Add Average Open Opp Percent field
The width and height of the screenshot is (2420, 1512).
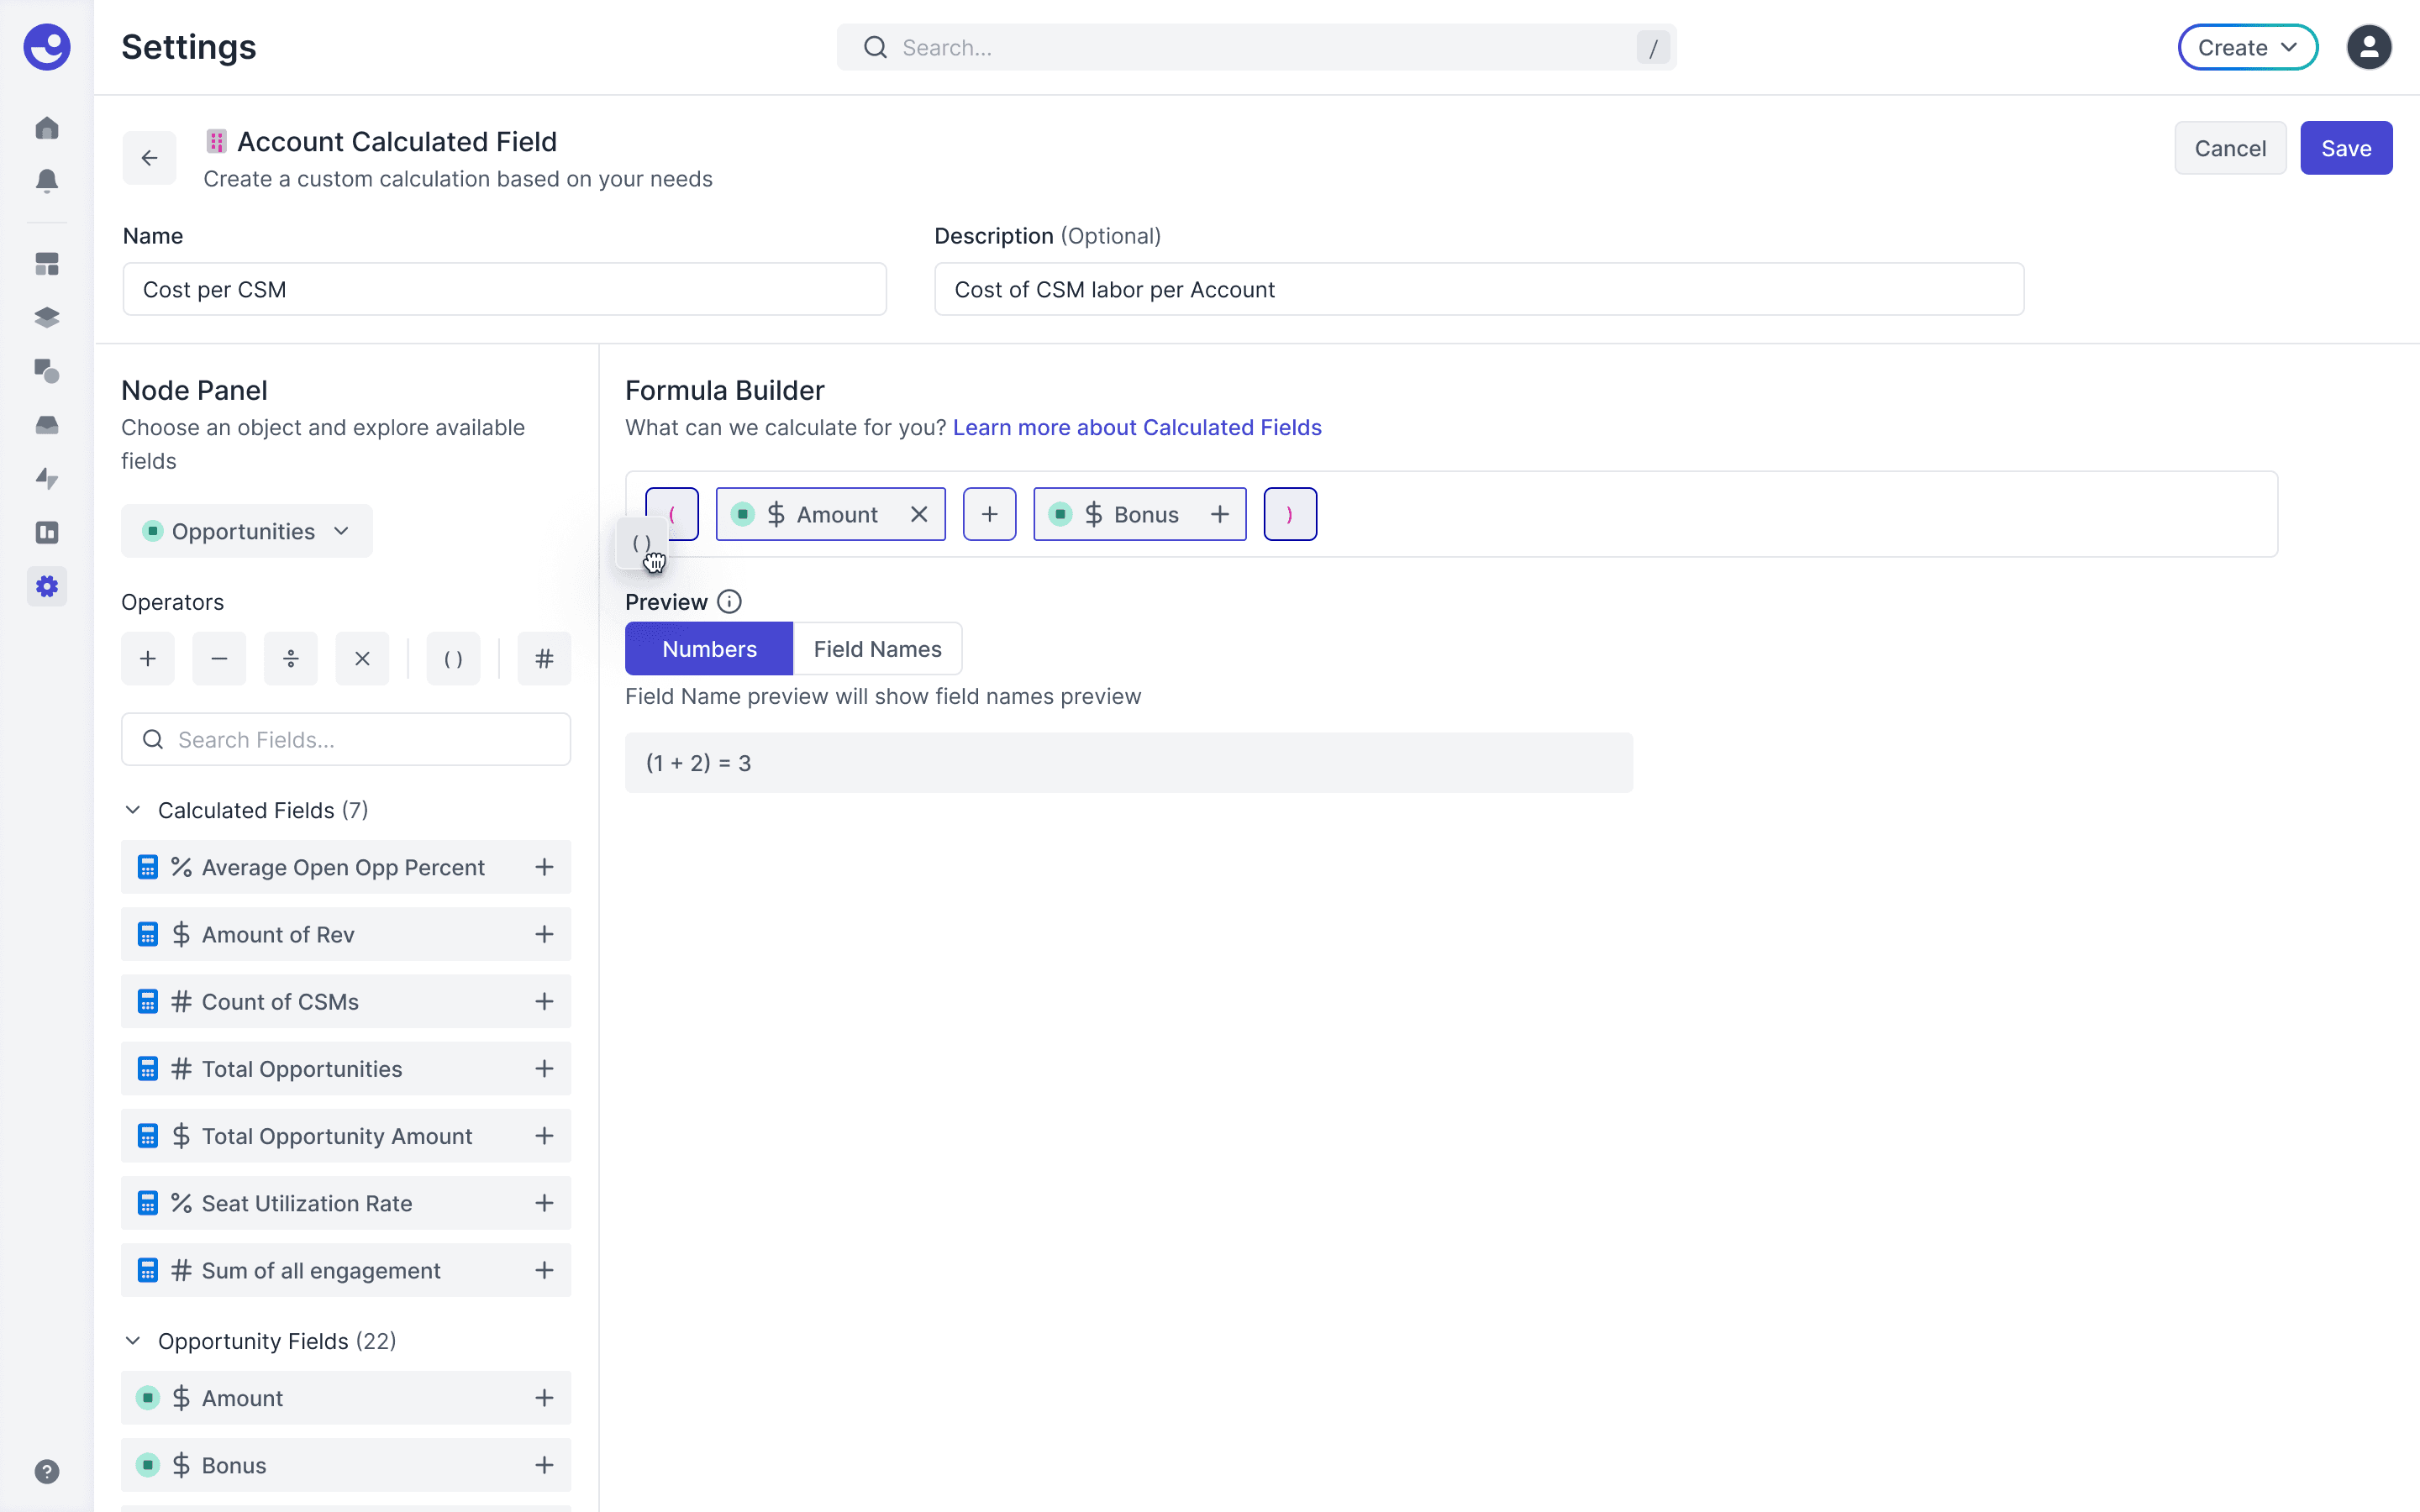click(544, 867)
